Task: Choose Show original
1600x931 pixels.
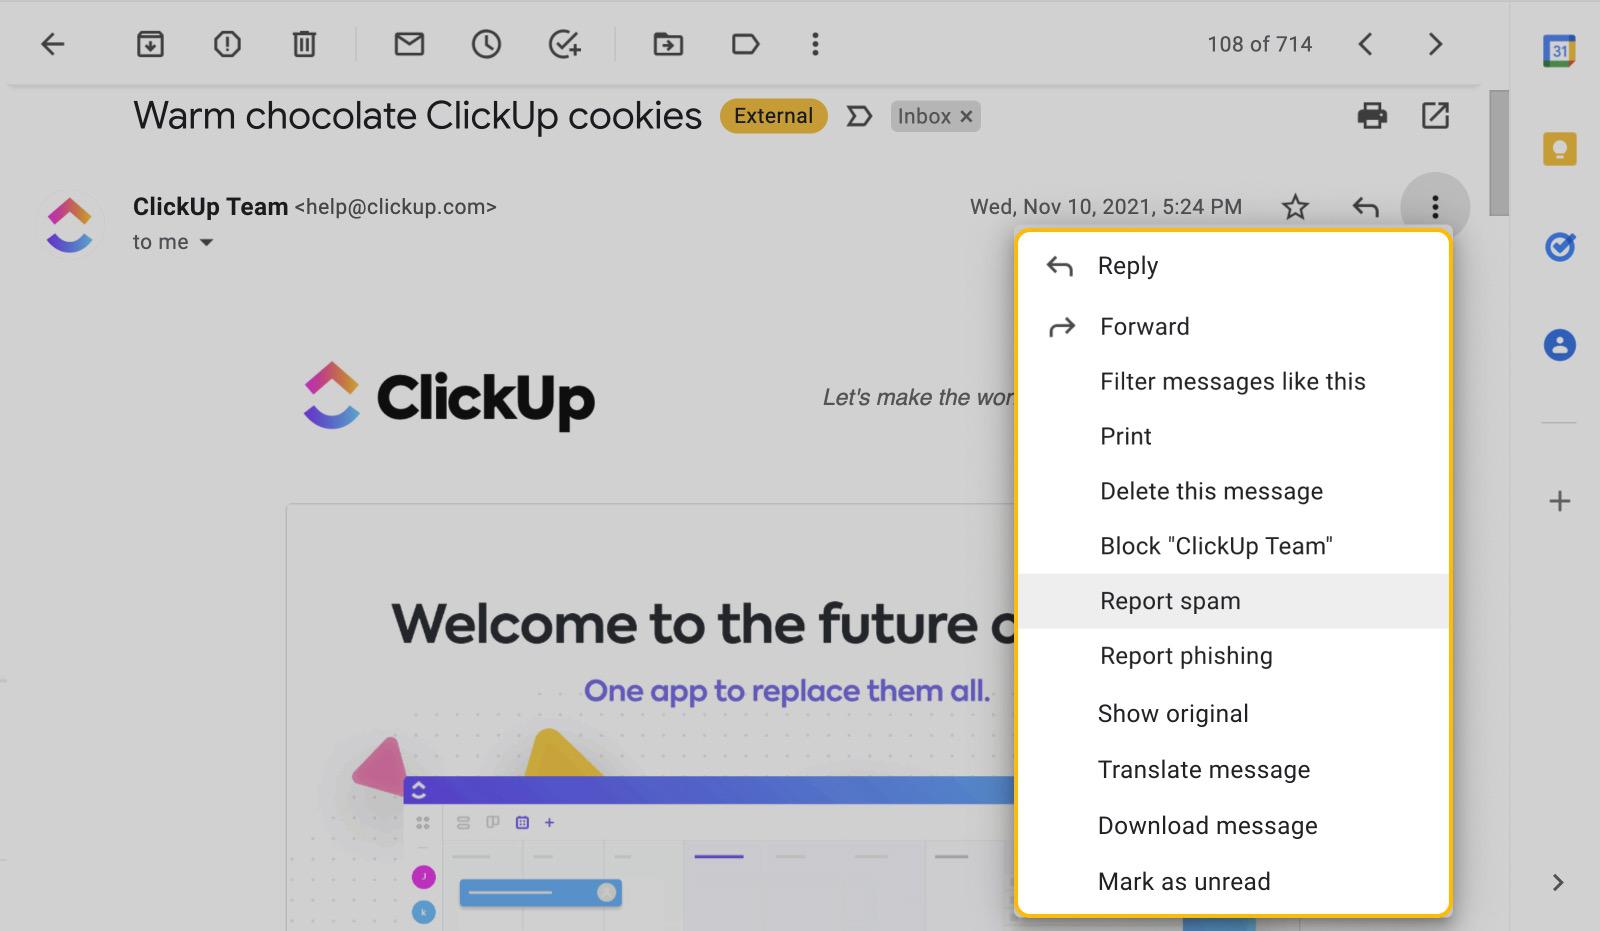Action: [1233, 714]
